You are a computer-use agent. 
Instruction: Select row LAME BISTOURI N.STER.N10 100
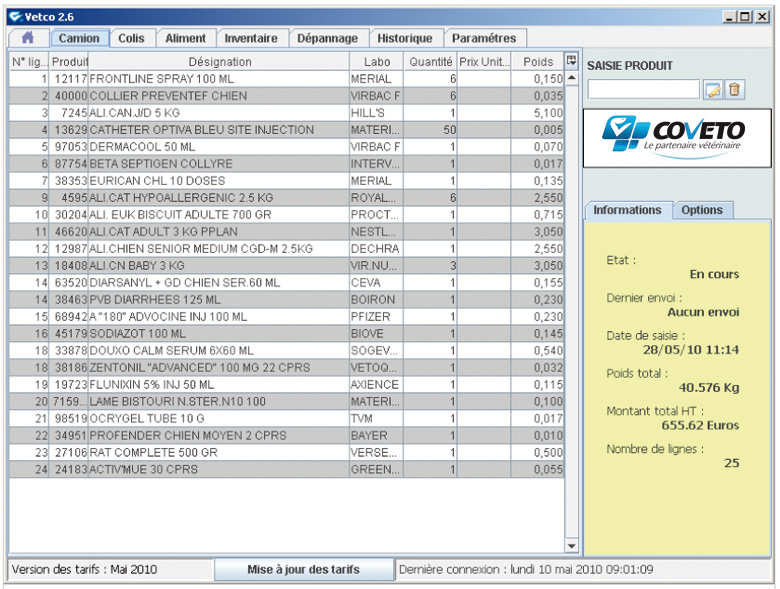[x=287, y=401]
